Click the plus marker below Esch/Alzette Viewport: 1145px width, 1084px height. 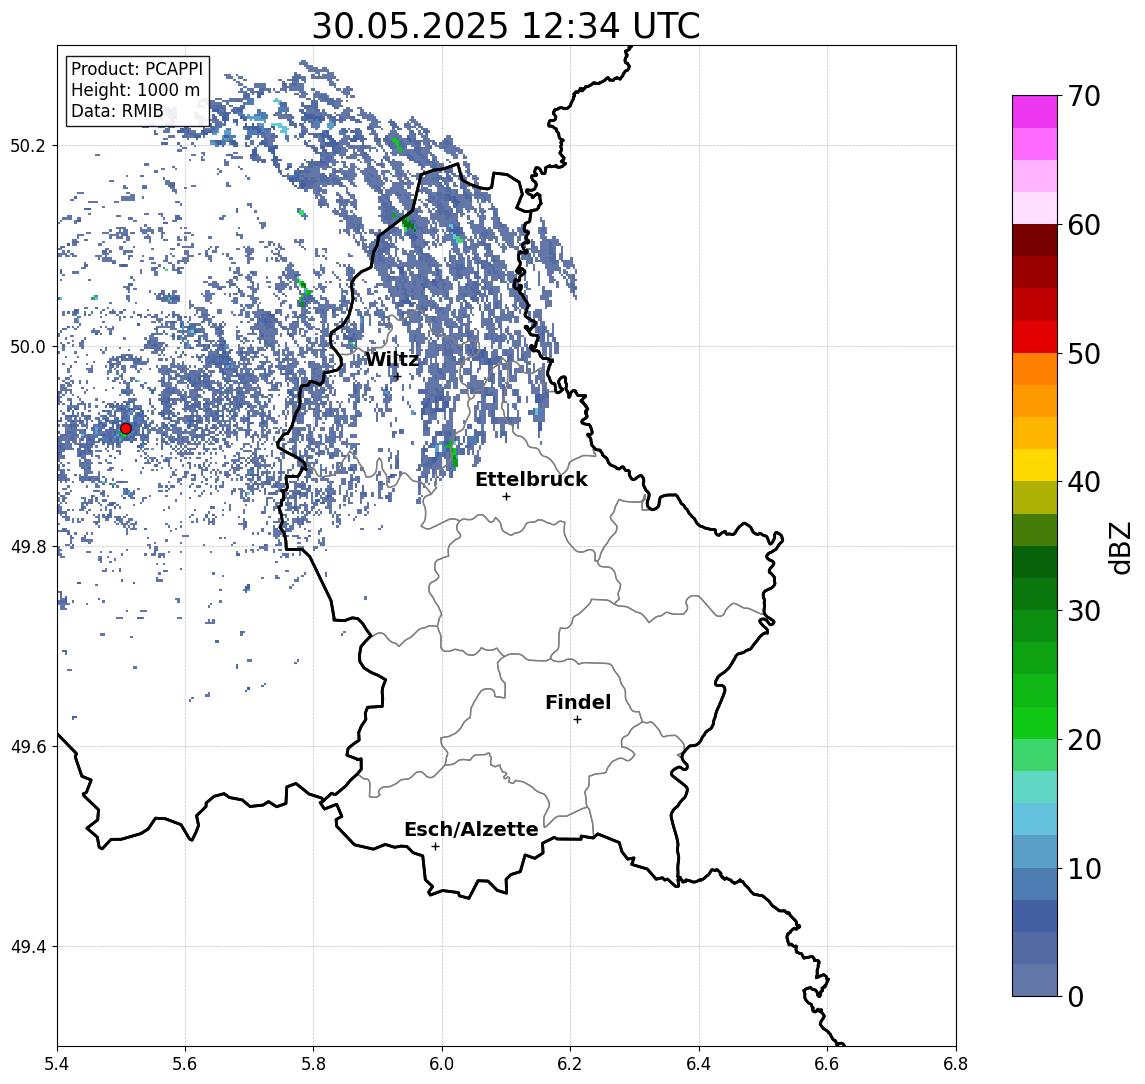(435, 847)
